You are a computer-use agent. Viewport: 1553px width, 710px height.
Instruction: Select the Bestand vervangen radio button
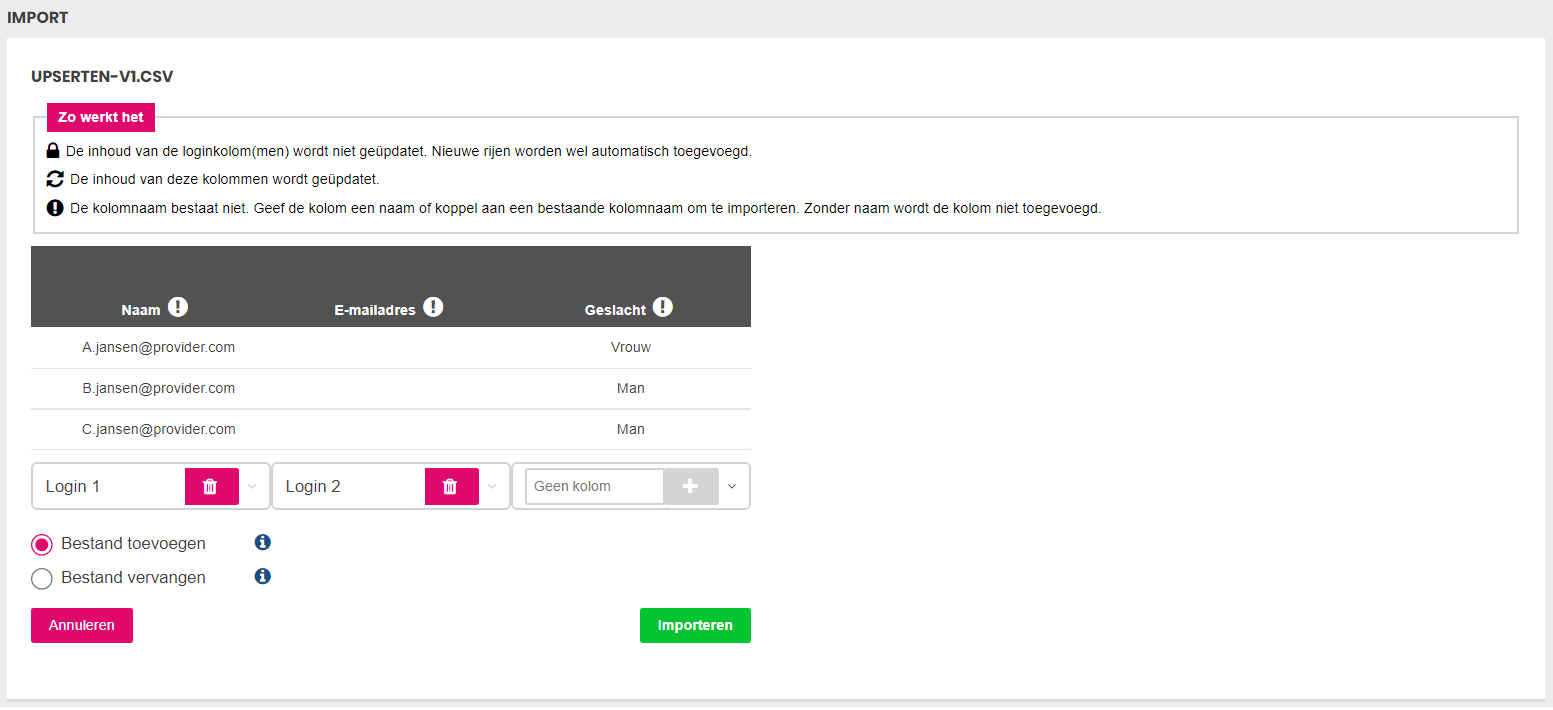(42, 579)
